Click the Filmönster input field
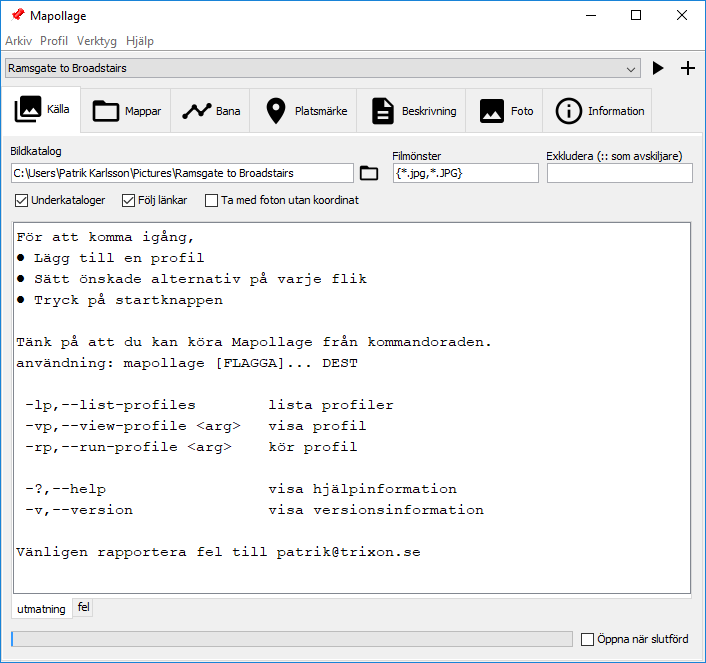706x663 pixels. [x=466, y=173]
